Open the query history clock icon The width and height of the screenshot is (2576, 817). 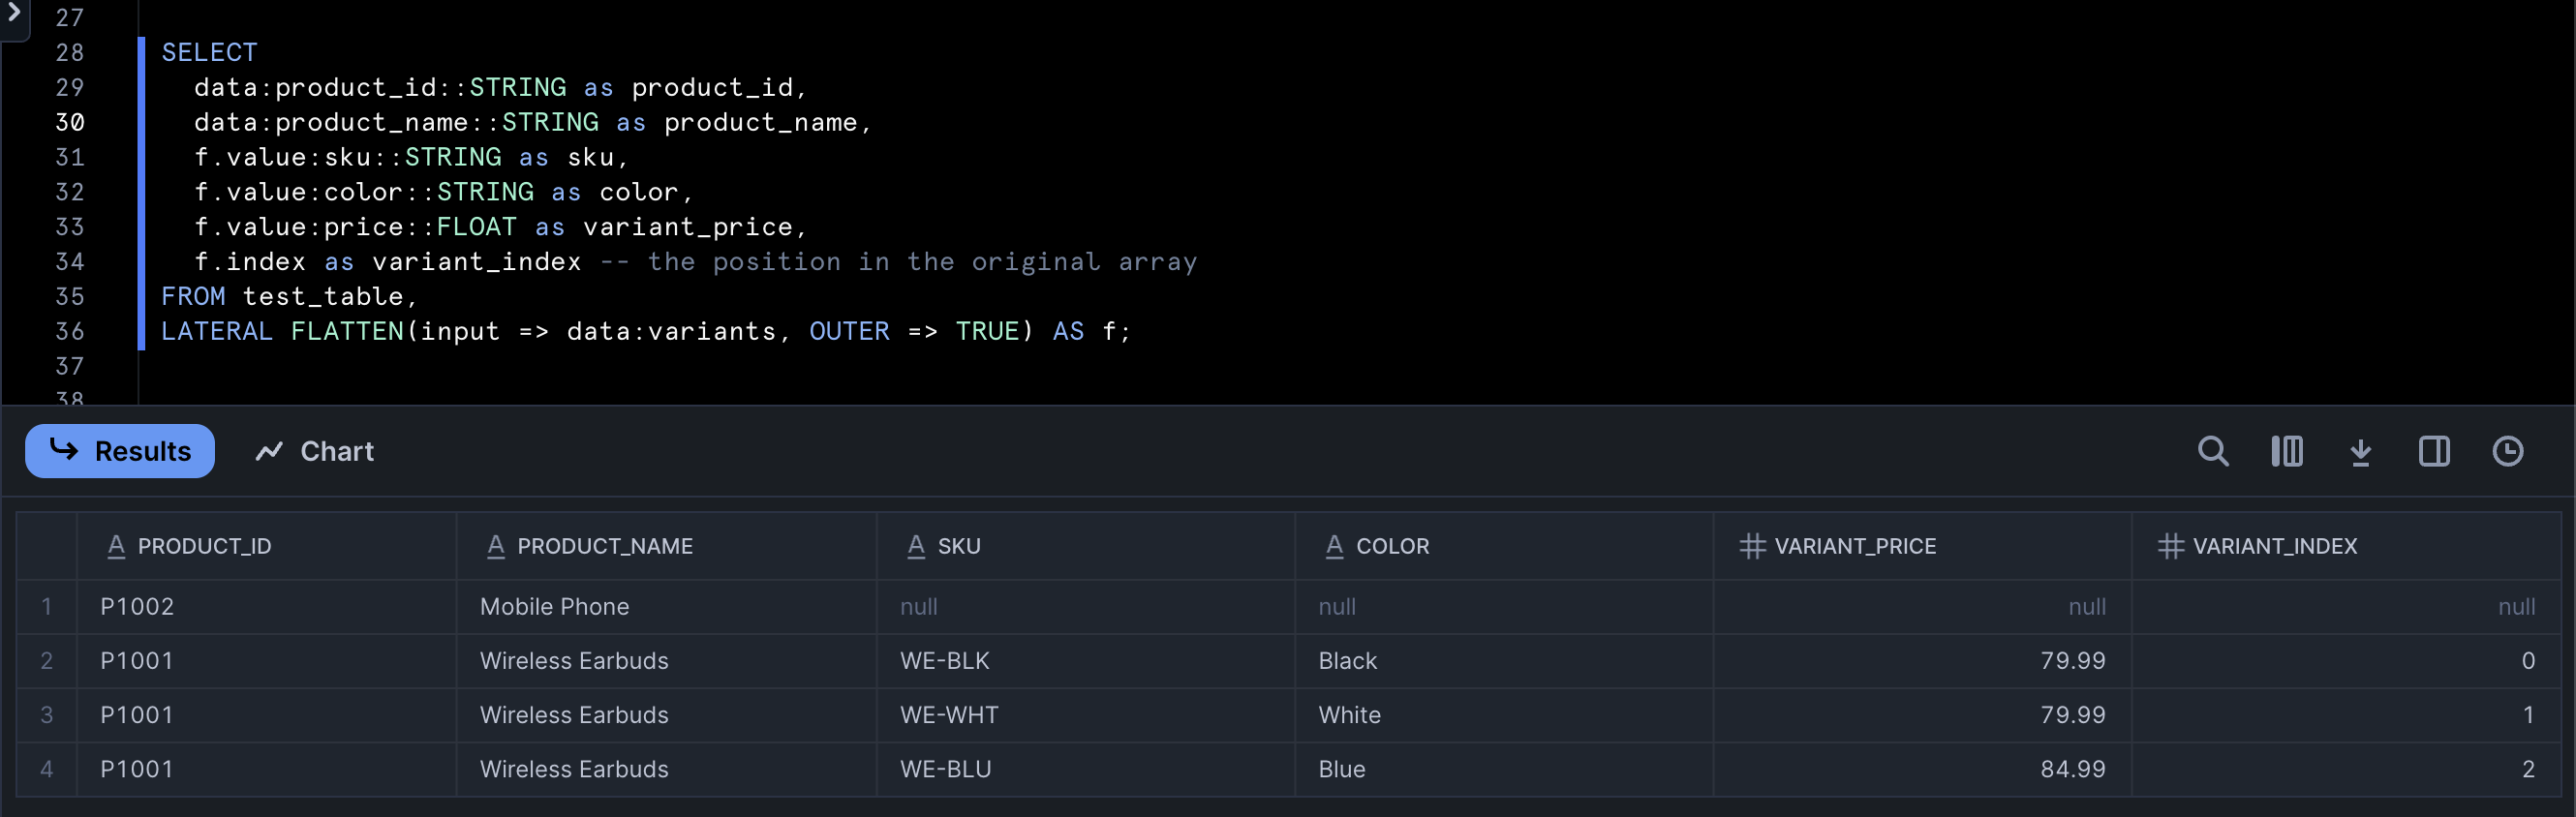pyautogui.click(x=2507, y=452)
